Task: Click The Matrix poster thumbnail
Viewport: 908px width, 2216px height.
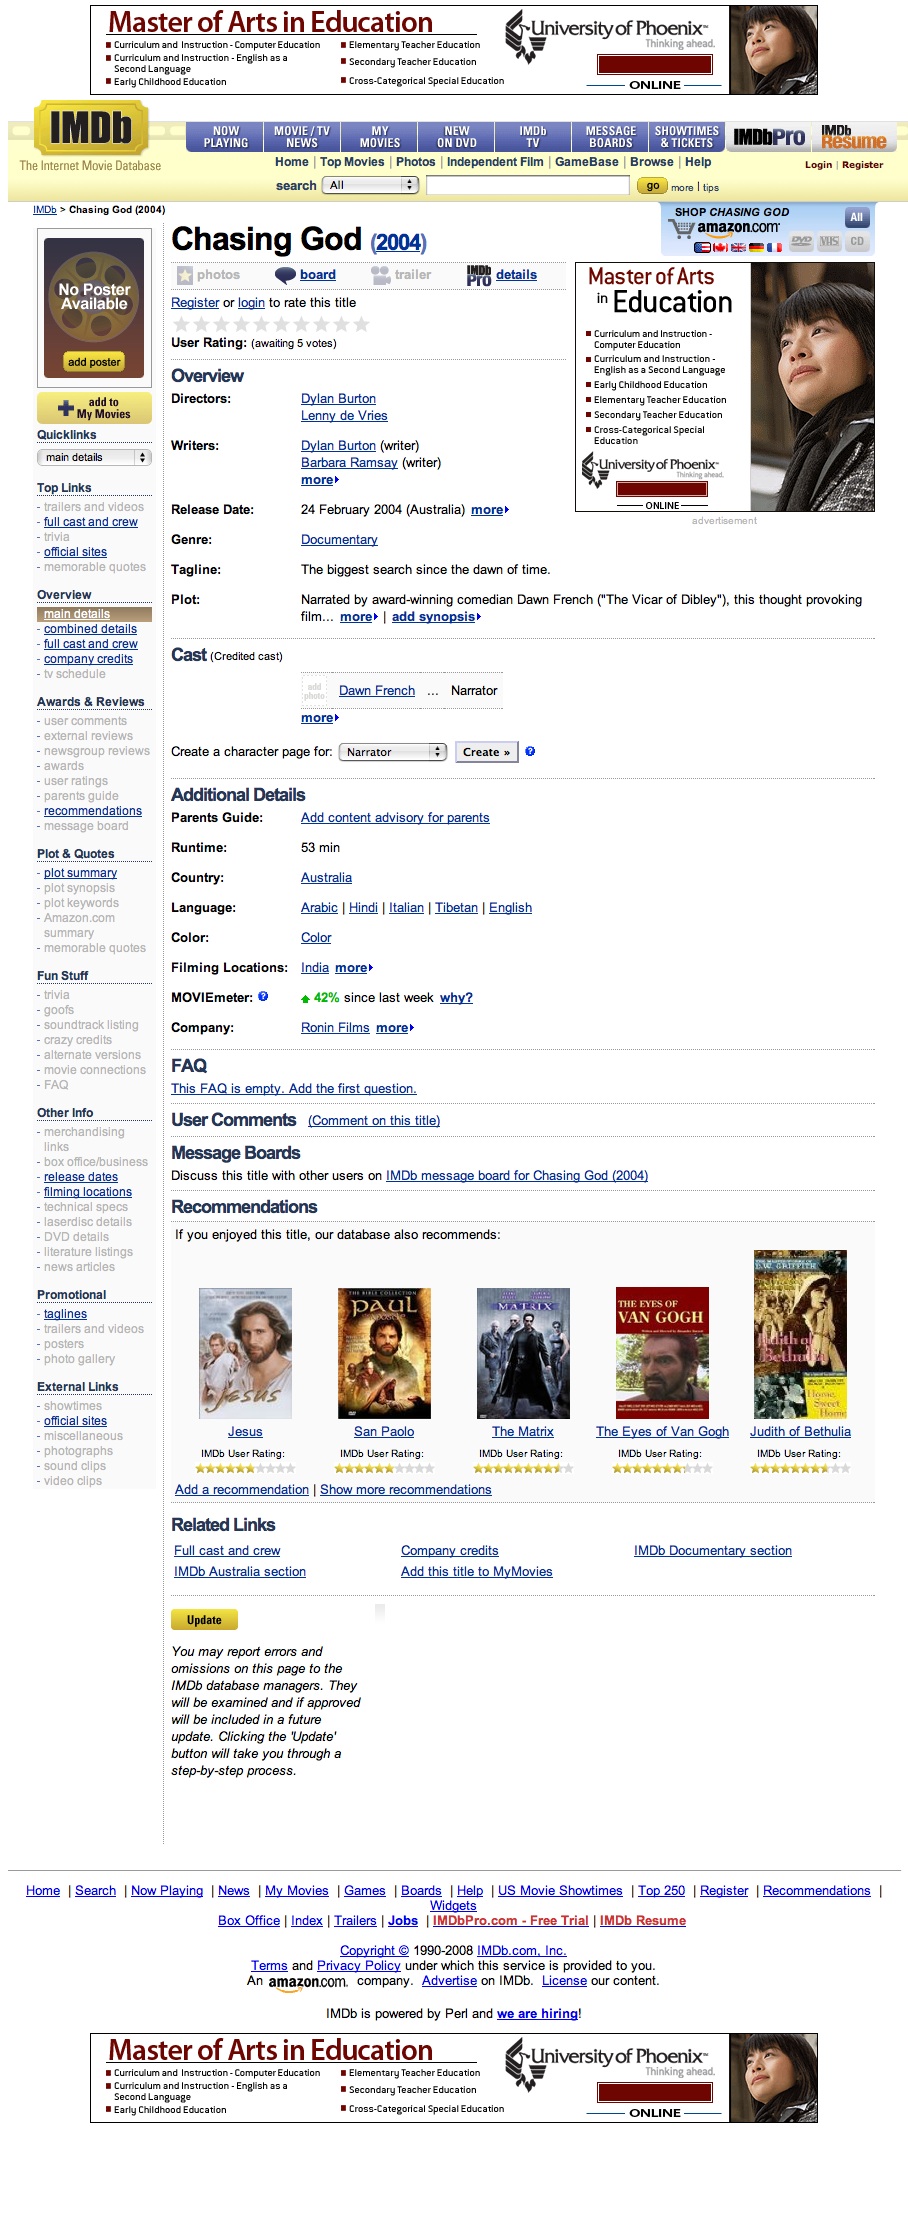Action: [x=523, y=1353]
